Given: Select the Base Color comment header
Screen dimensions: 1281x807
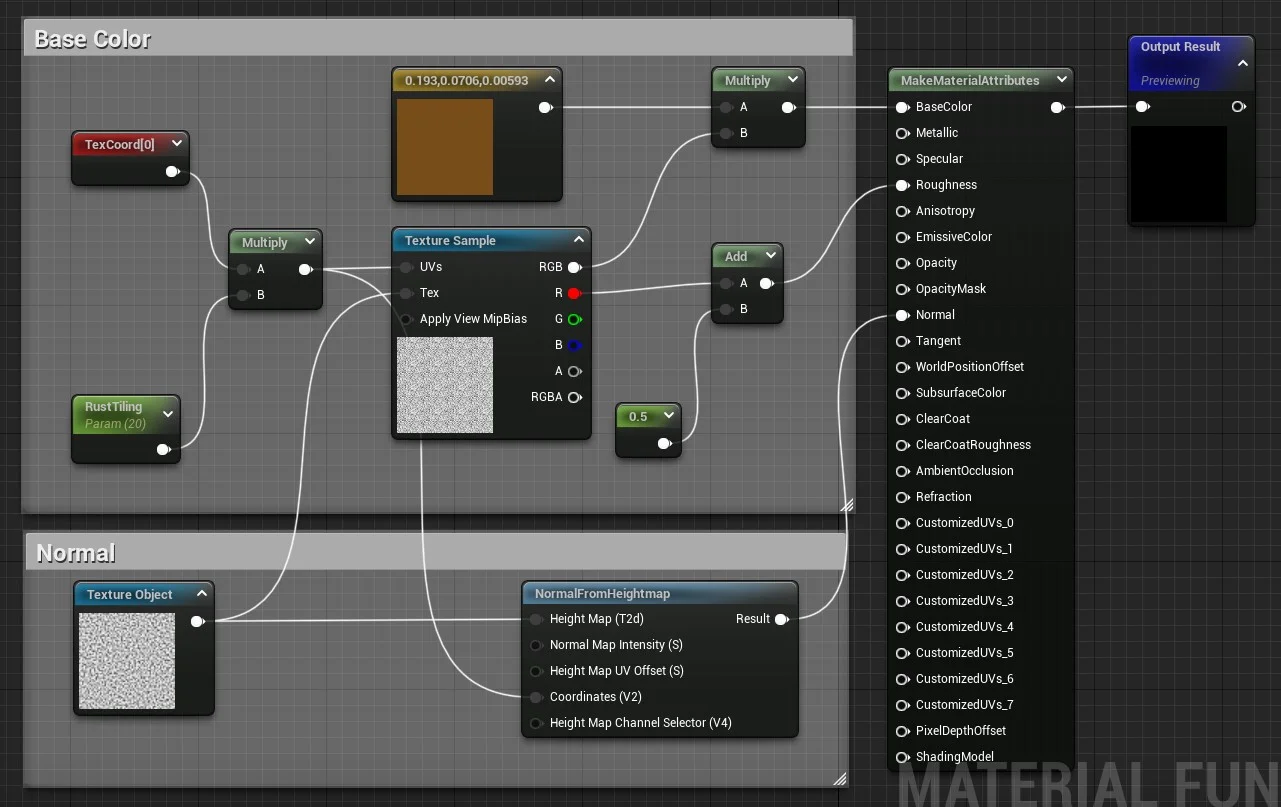Looking at the screenshot, I should tap(438, 38).
